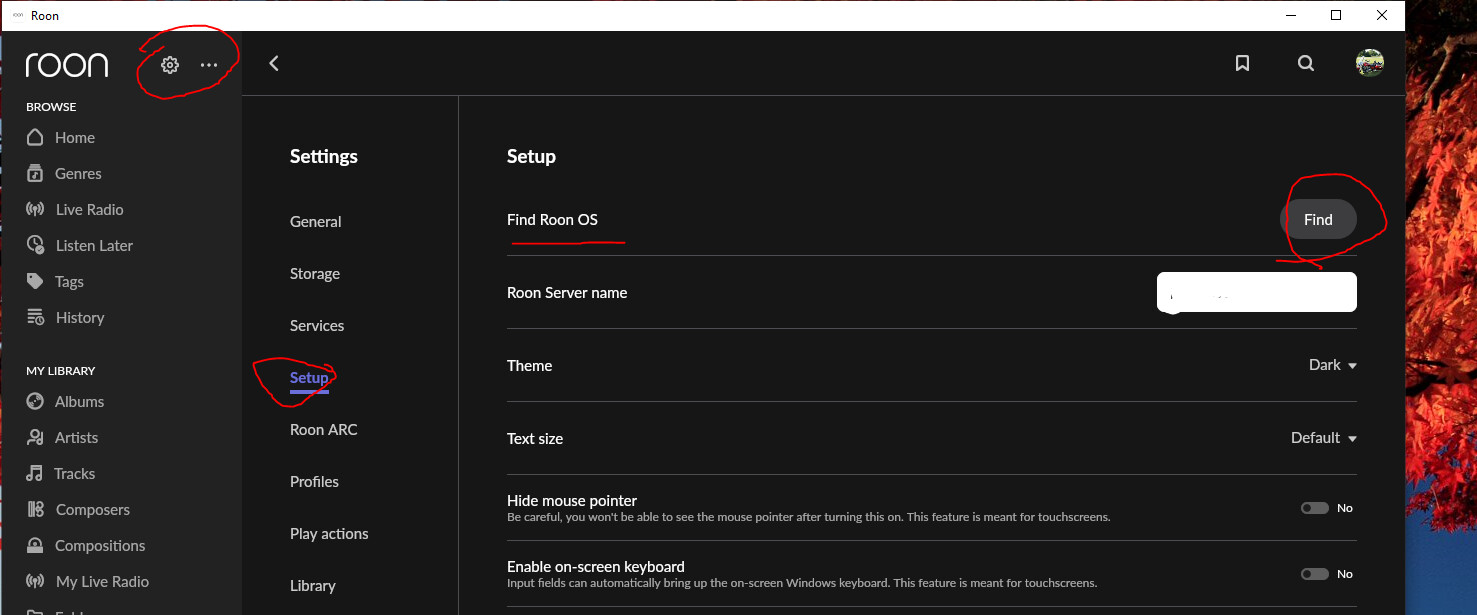Open Listen Later list
This screenshot has height=615, width=1477.
pyautogui.click(x=94, y=246)
